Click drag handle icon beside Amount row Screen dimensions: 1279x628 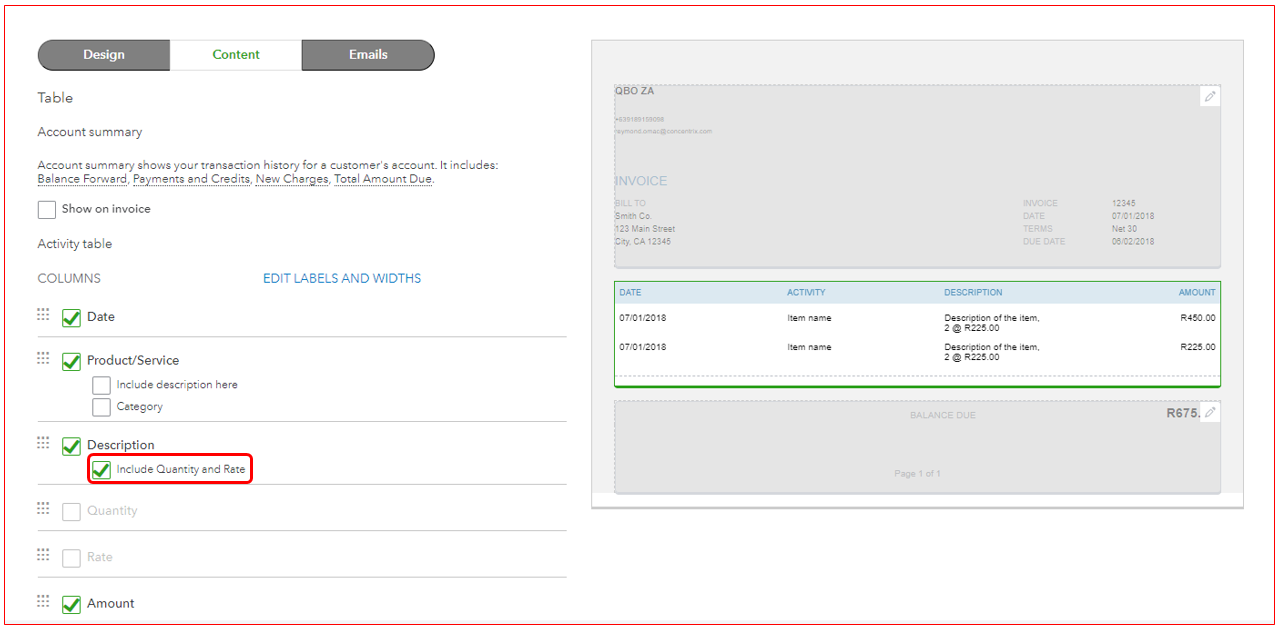tap(43, 601)
